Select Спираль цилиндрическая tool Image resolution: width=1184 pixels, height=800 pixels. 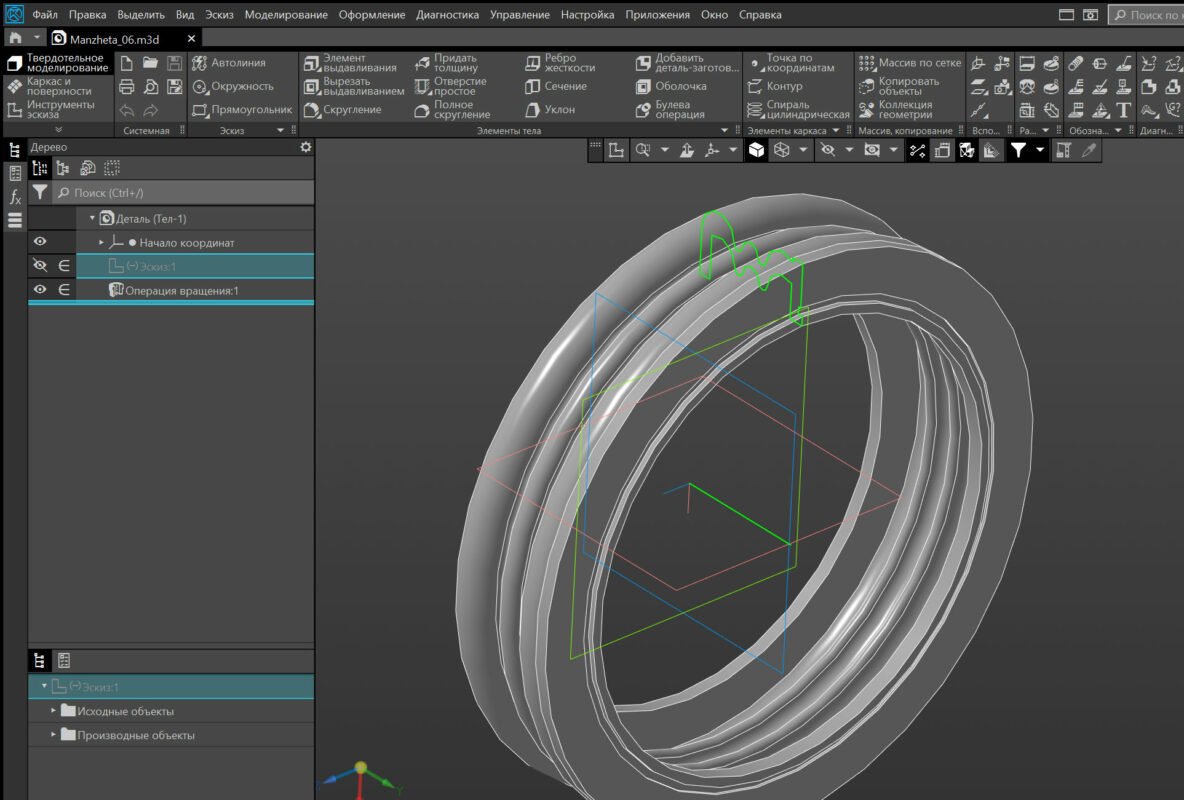click(798, 110)
